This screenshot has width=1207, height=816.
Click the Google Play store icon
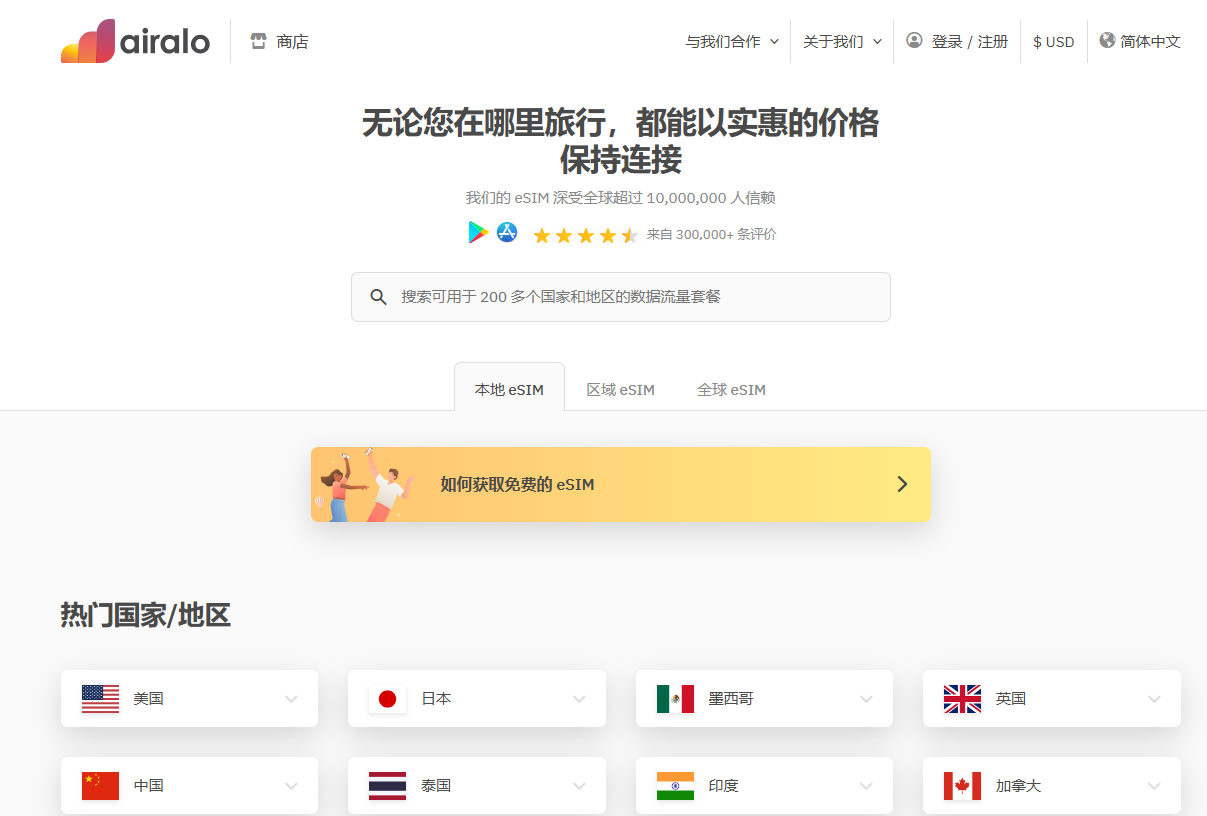click(478, 233)
